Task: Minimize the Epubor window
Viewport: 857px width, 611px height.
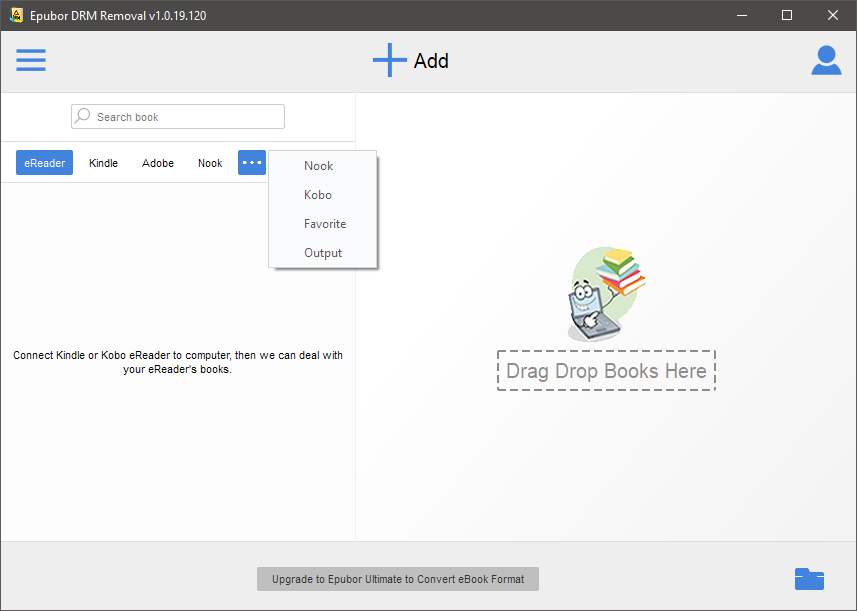Action: tap(742, 15)
